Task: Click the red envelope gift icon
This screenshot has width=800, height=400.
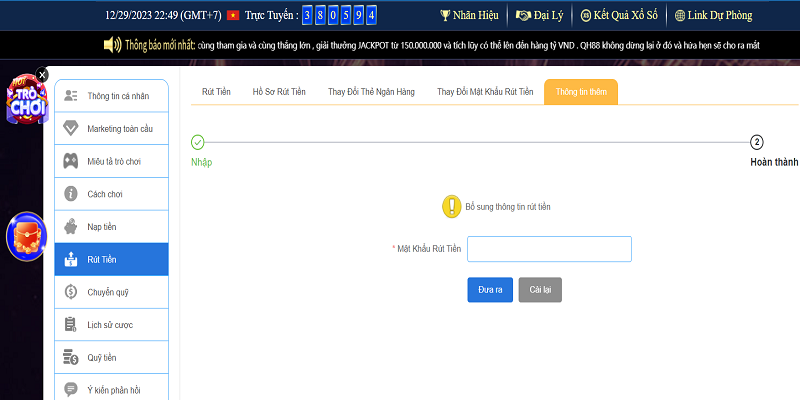Action: 25,237
